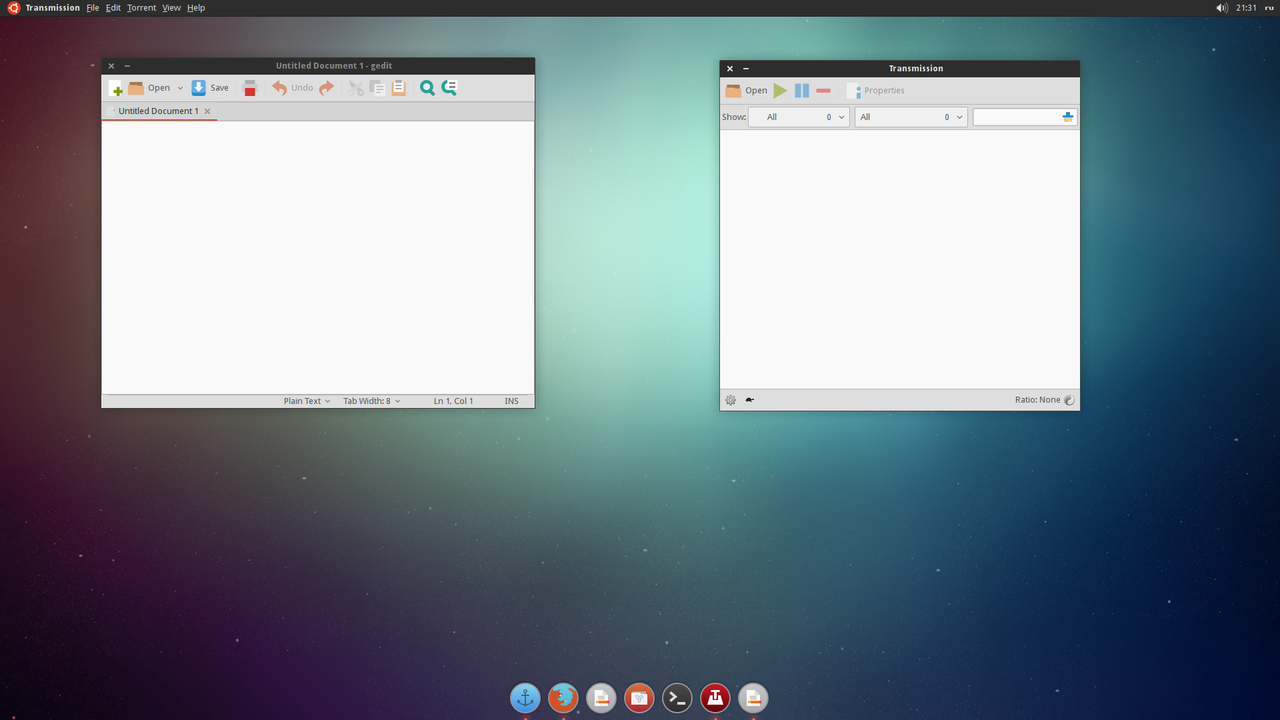This screenshot has width=1280, height=720.
Task: Launch the terminal from the dock
Action: click(x=677, y=698)
